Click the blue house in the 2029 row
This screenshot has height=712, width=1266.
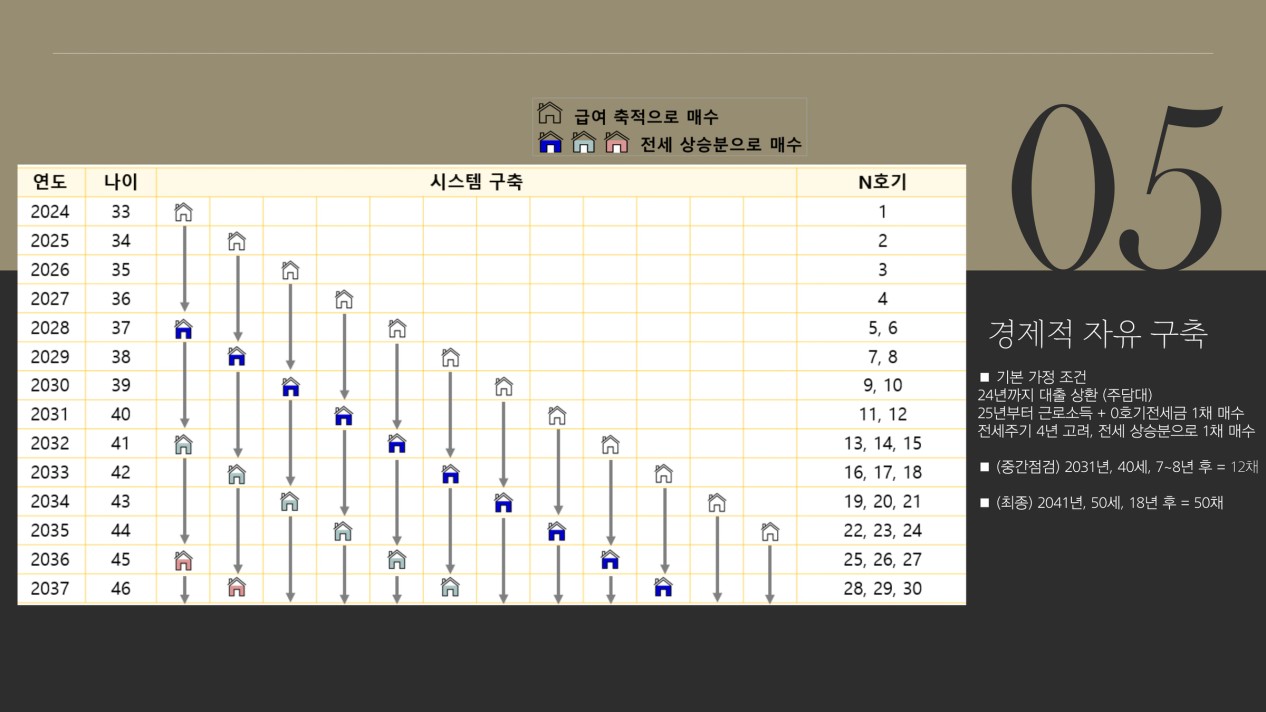[236, 357]
